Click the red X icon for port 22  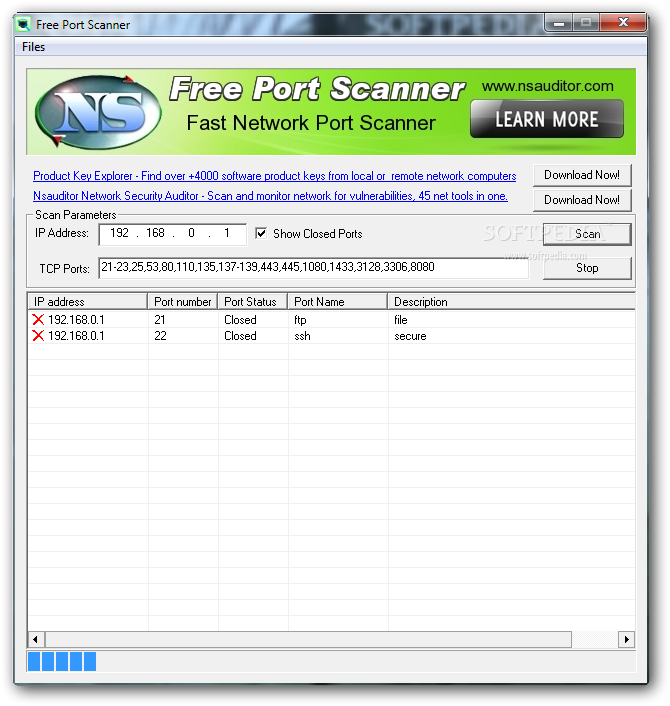38,336
